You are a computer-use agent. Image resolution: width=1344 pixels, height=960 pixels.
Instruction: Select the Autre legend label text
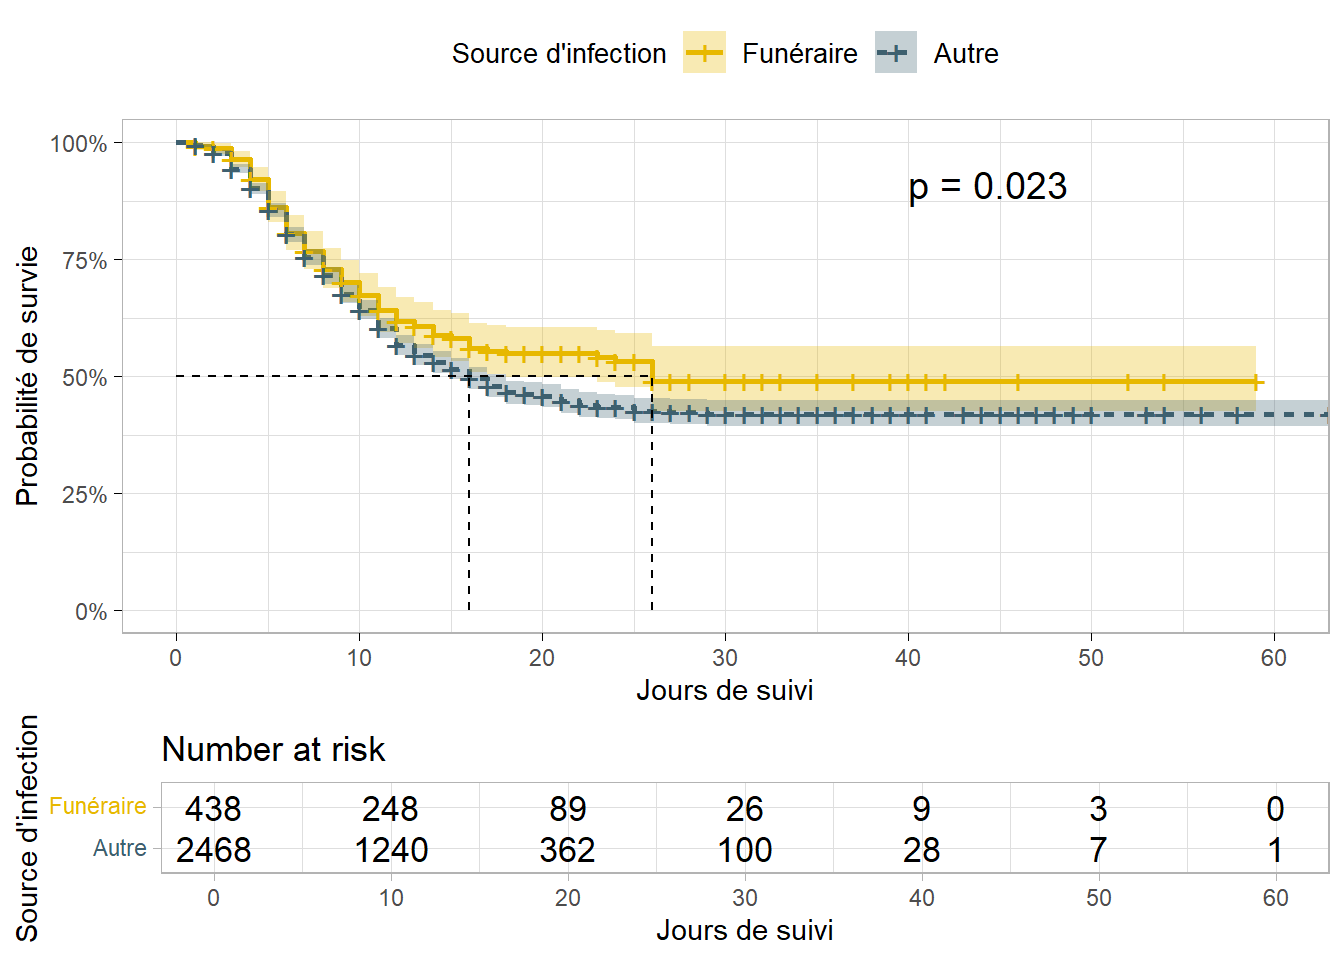[x=966, y=54]
